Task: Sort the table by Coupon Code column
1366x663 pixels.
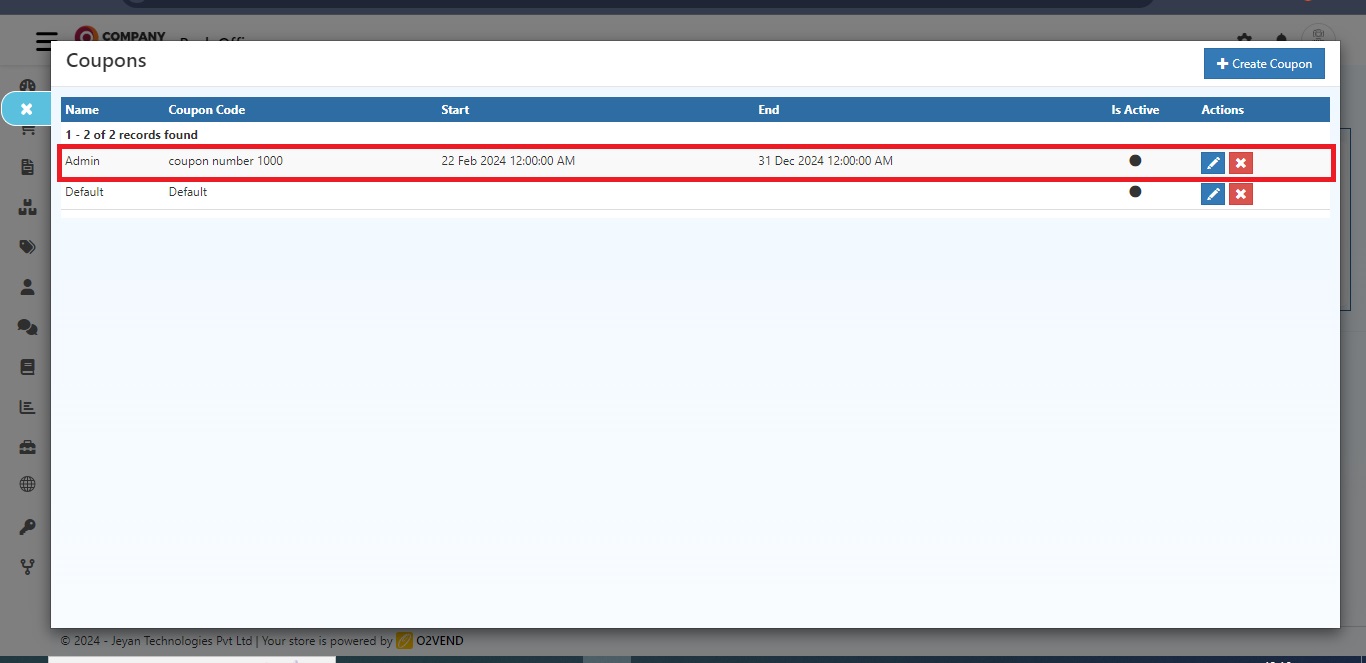Action: click(x=206, y=109)
